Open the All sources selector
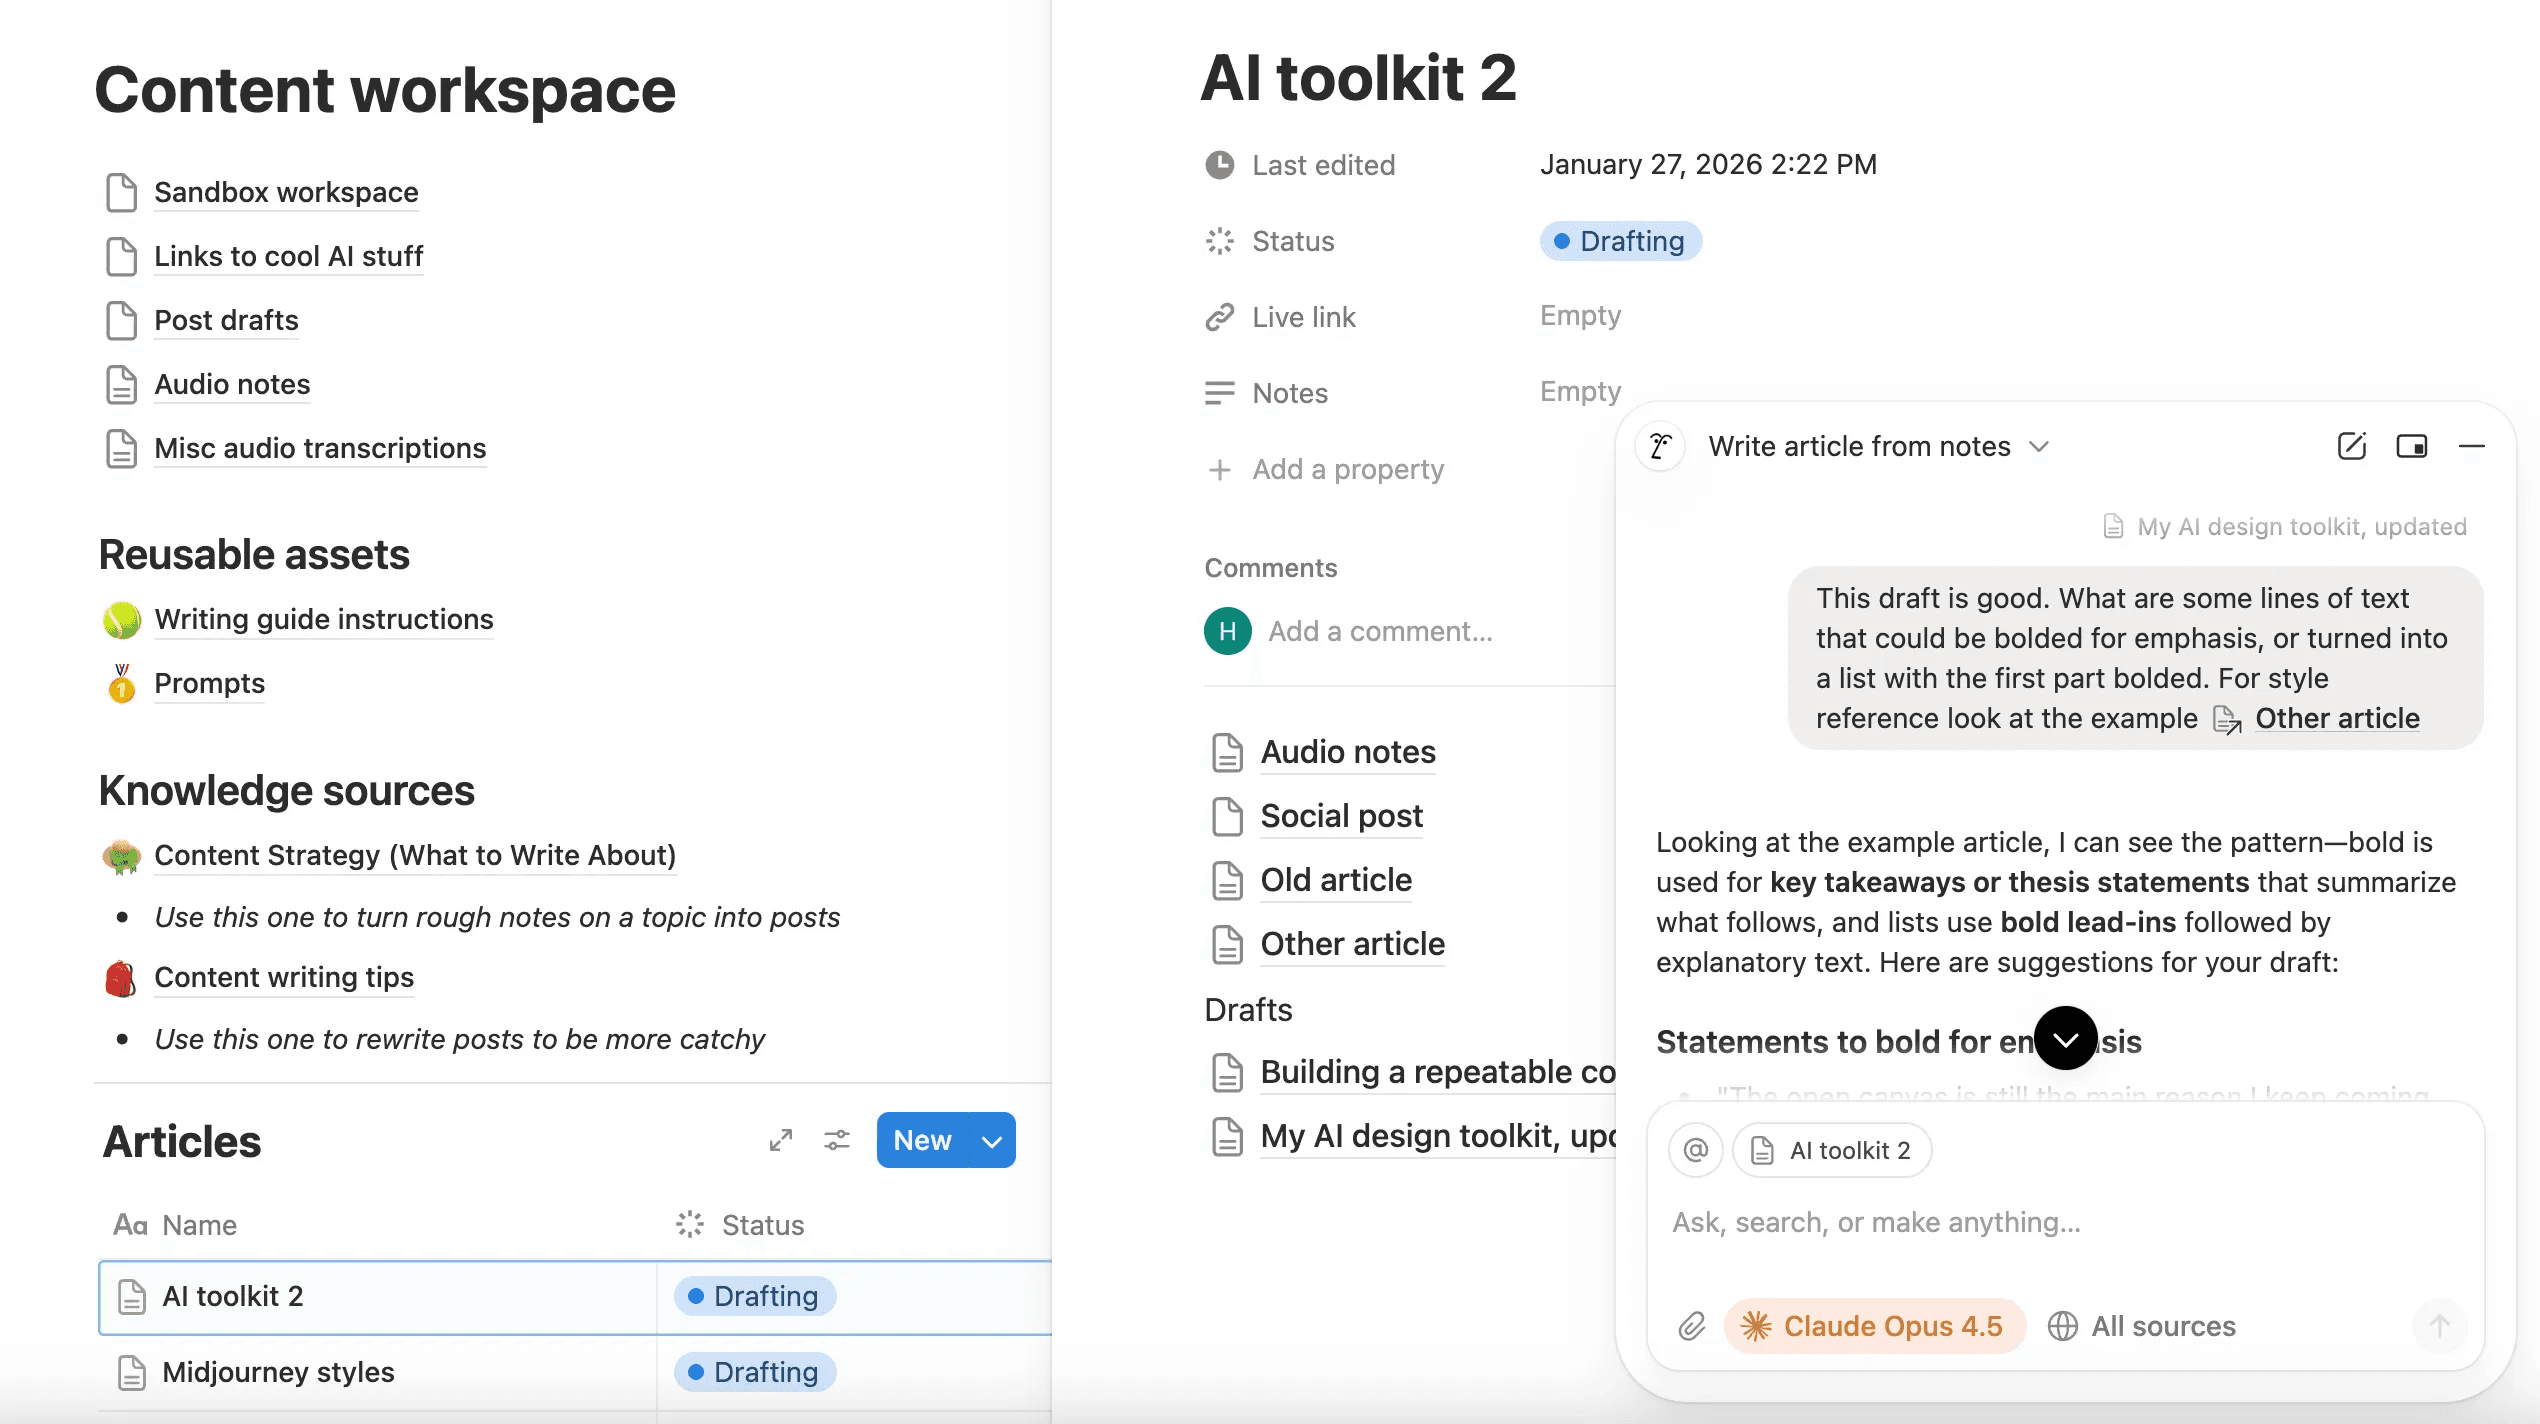This screenshot has height=1424, width=2540. click(2142, 1326)
